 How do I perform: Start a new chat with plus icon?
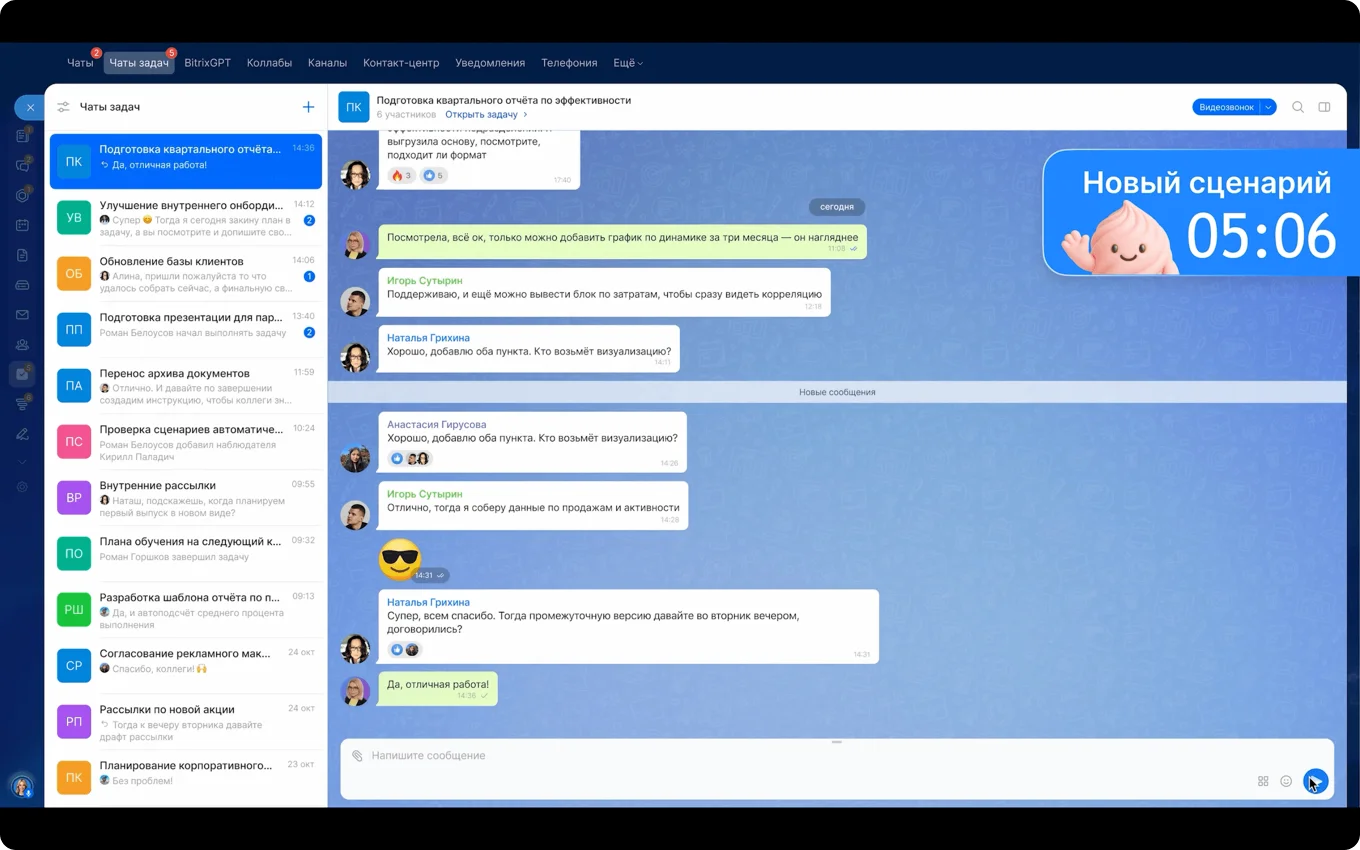308,107
